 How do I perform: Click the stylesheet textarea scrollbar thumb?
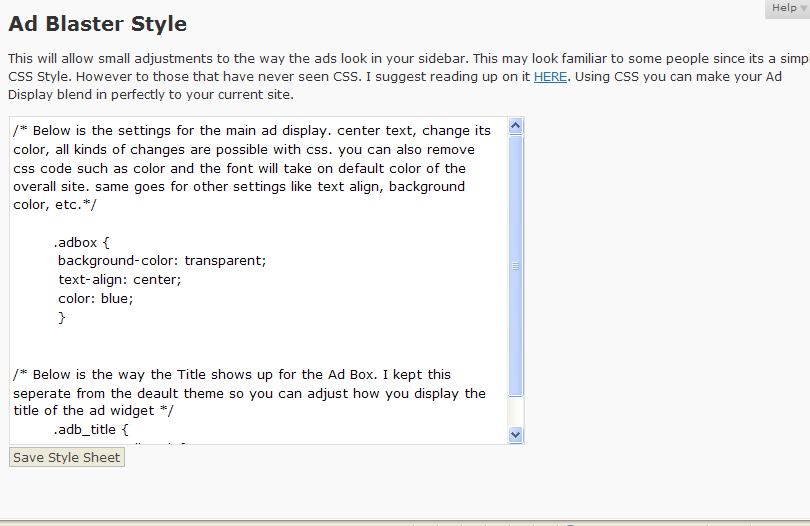(515, 266)
